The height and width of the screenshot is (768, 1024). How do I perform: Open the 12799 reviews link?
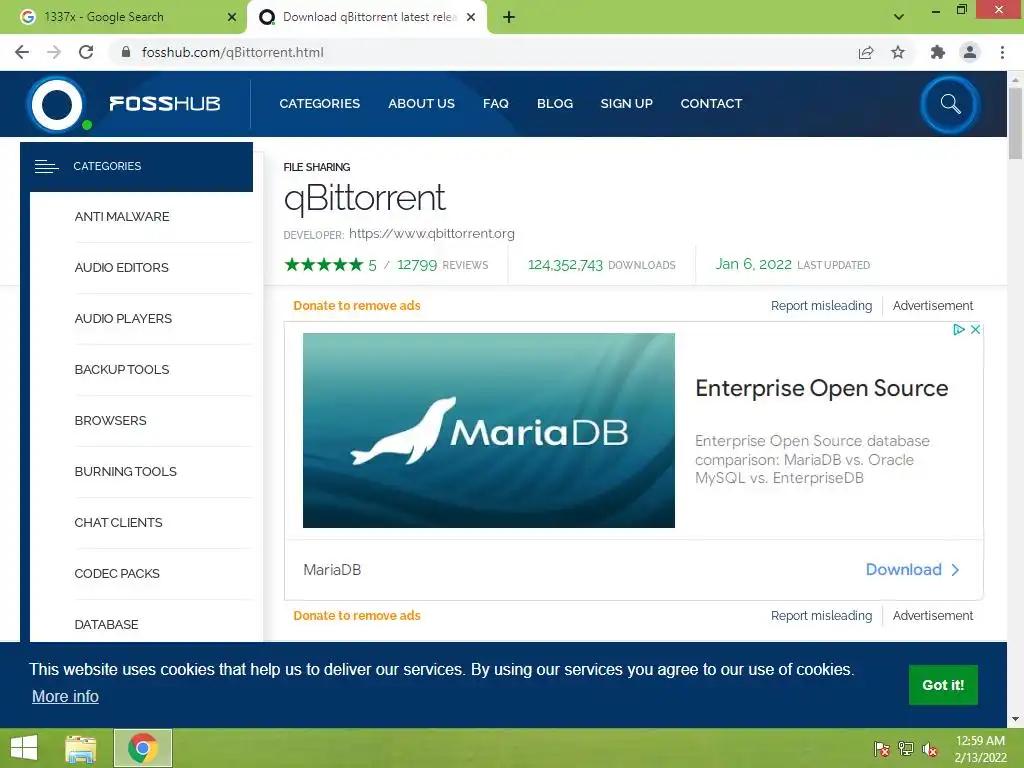click(x=442, y=265)
